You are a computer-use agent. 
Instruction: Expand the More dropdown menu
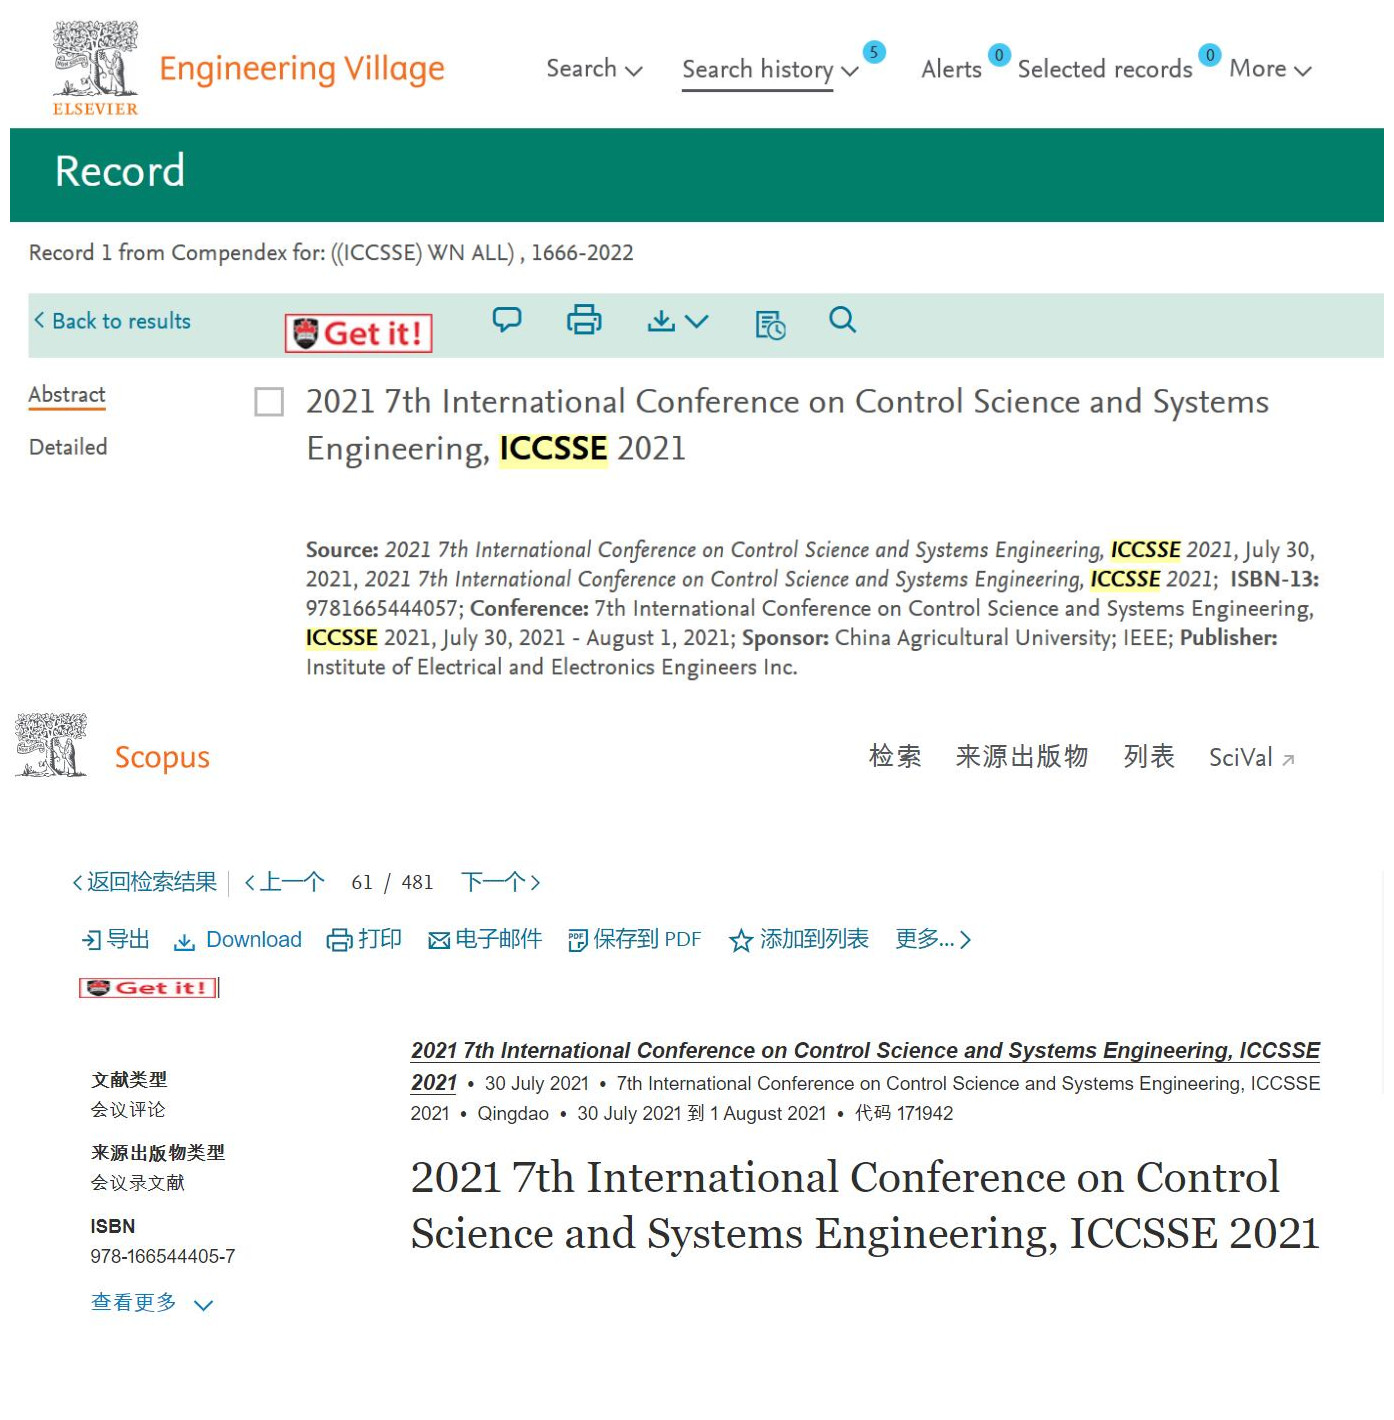coord(1270,69)
